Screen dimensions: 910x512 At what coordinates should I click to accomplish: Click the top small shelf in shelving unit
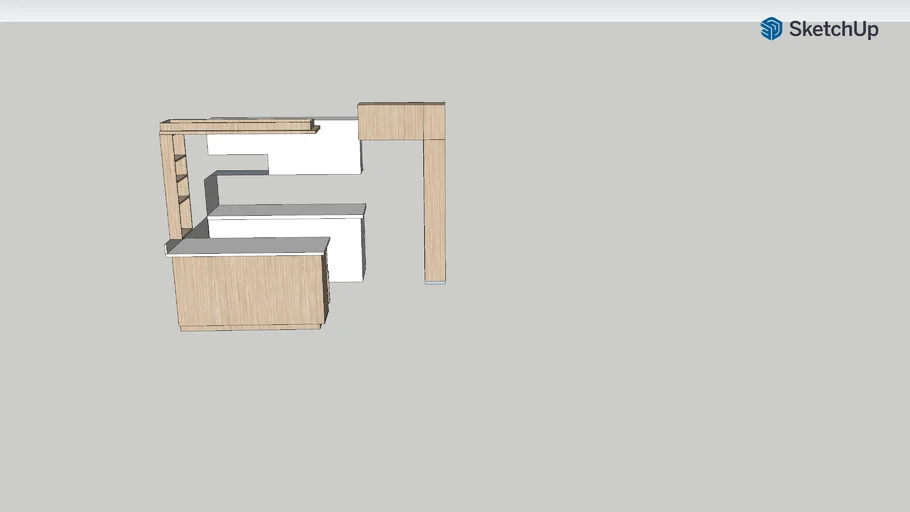(181, 157)
